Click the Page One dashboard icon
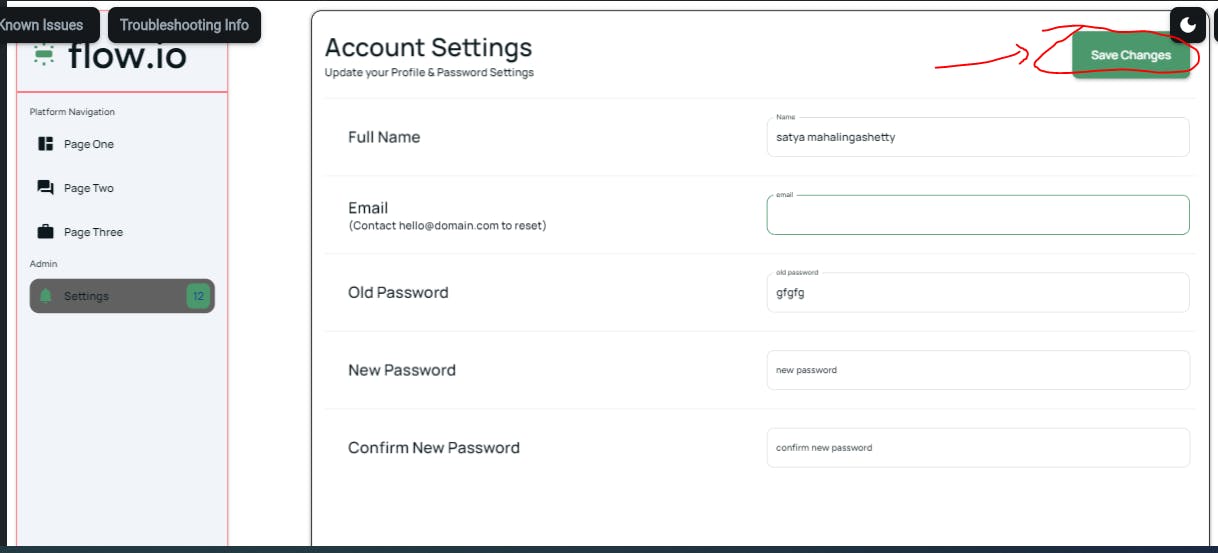Image resolution: width=1218 pixels, height=553 pixels. (46, 144)
